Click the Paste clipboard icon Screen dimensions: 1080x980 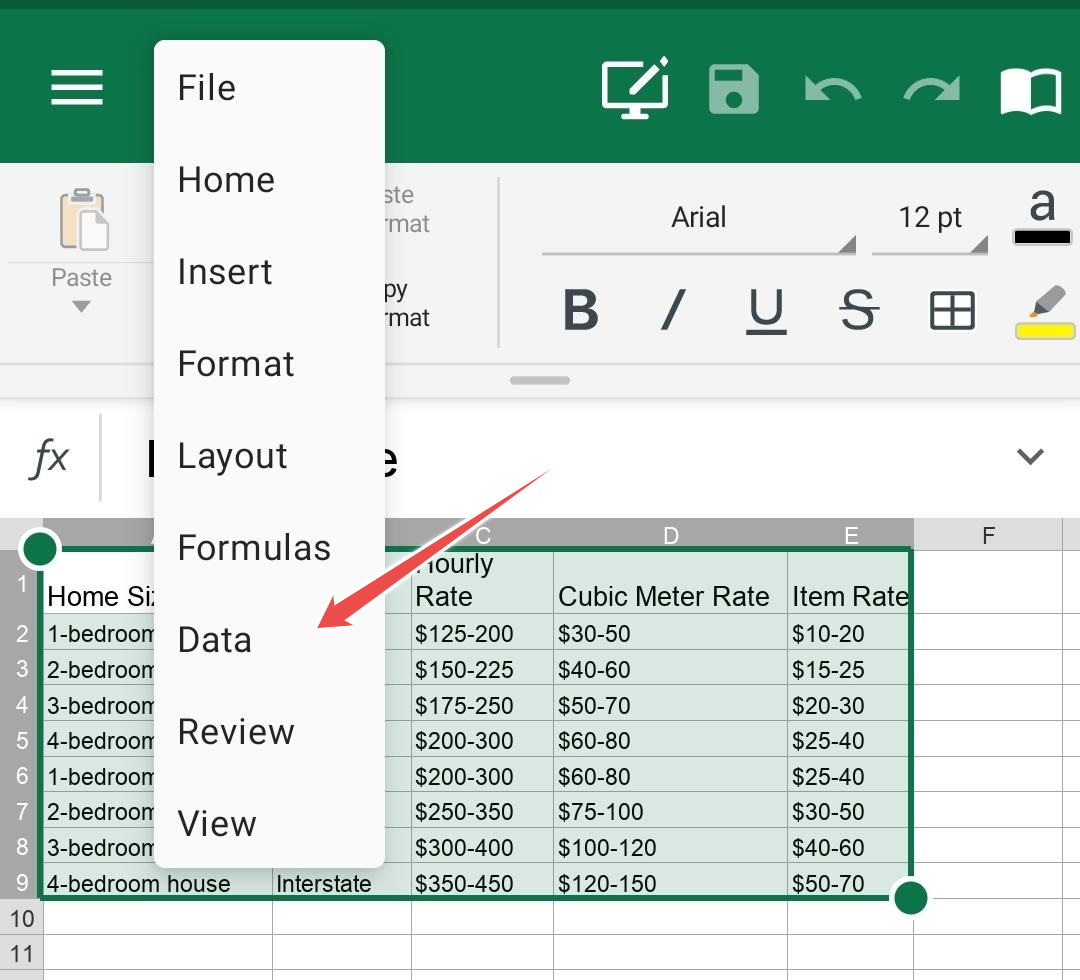pyautogui.click(x=83, y=220)
